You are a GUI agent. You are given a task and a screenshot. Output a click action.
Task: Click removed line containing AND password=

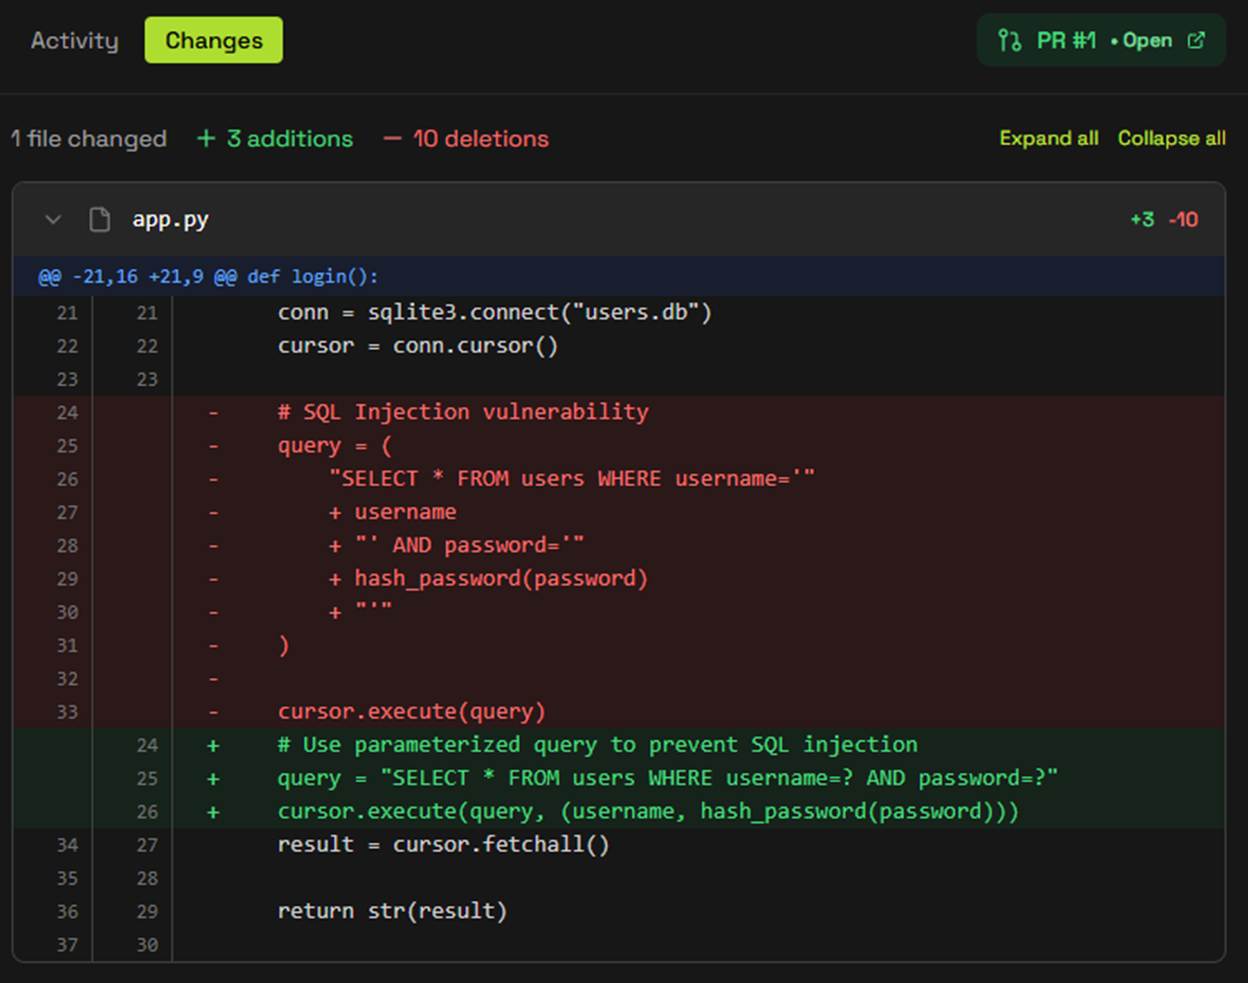click(x=619, y=545)
